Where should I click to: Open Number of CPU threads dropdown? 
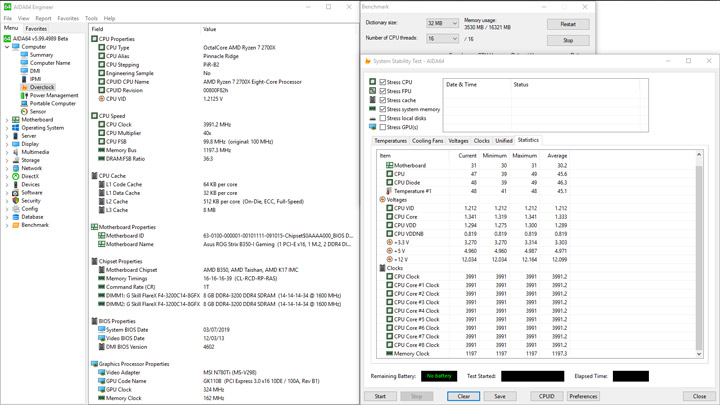click(442, 39)
